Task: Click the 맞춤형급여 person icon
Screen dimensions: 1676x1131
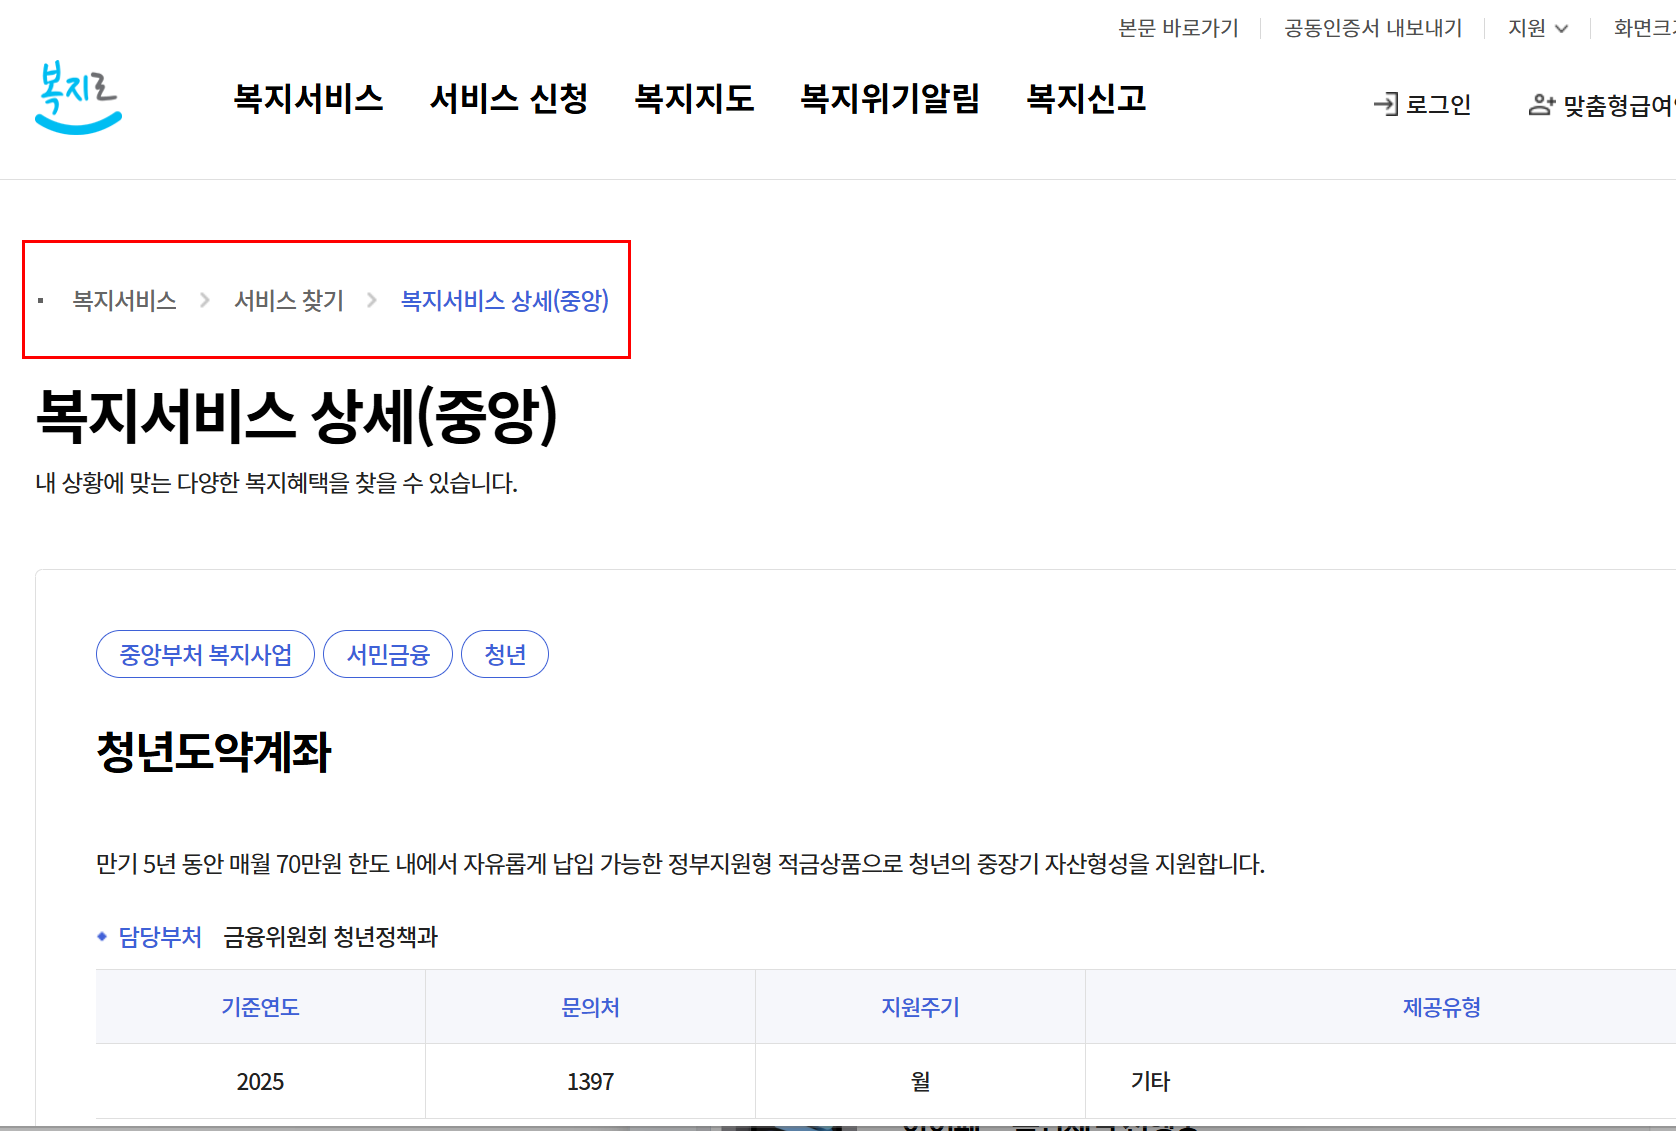Action: click(1542, 104)
